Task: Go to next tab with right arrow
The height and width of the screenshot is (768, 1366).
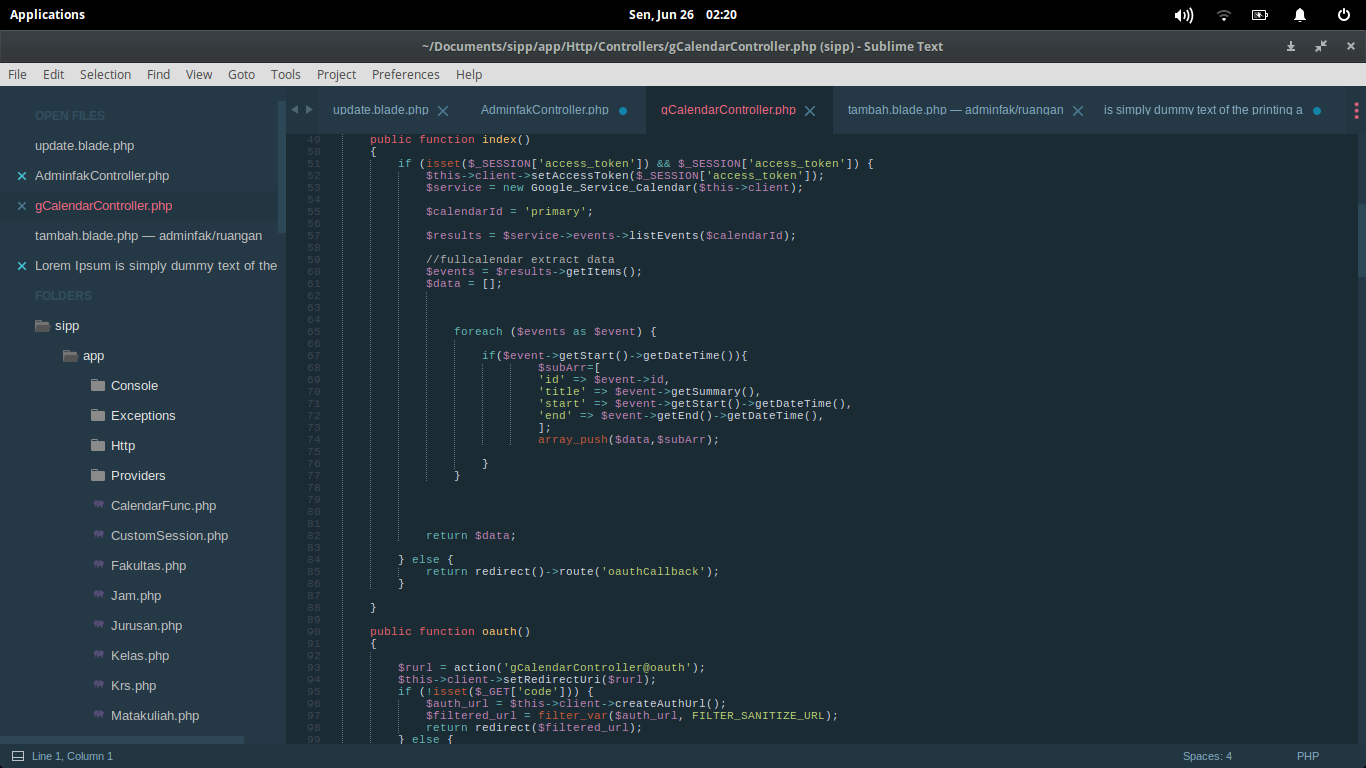Action: tap(309, 110)
